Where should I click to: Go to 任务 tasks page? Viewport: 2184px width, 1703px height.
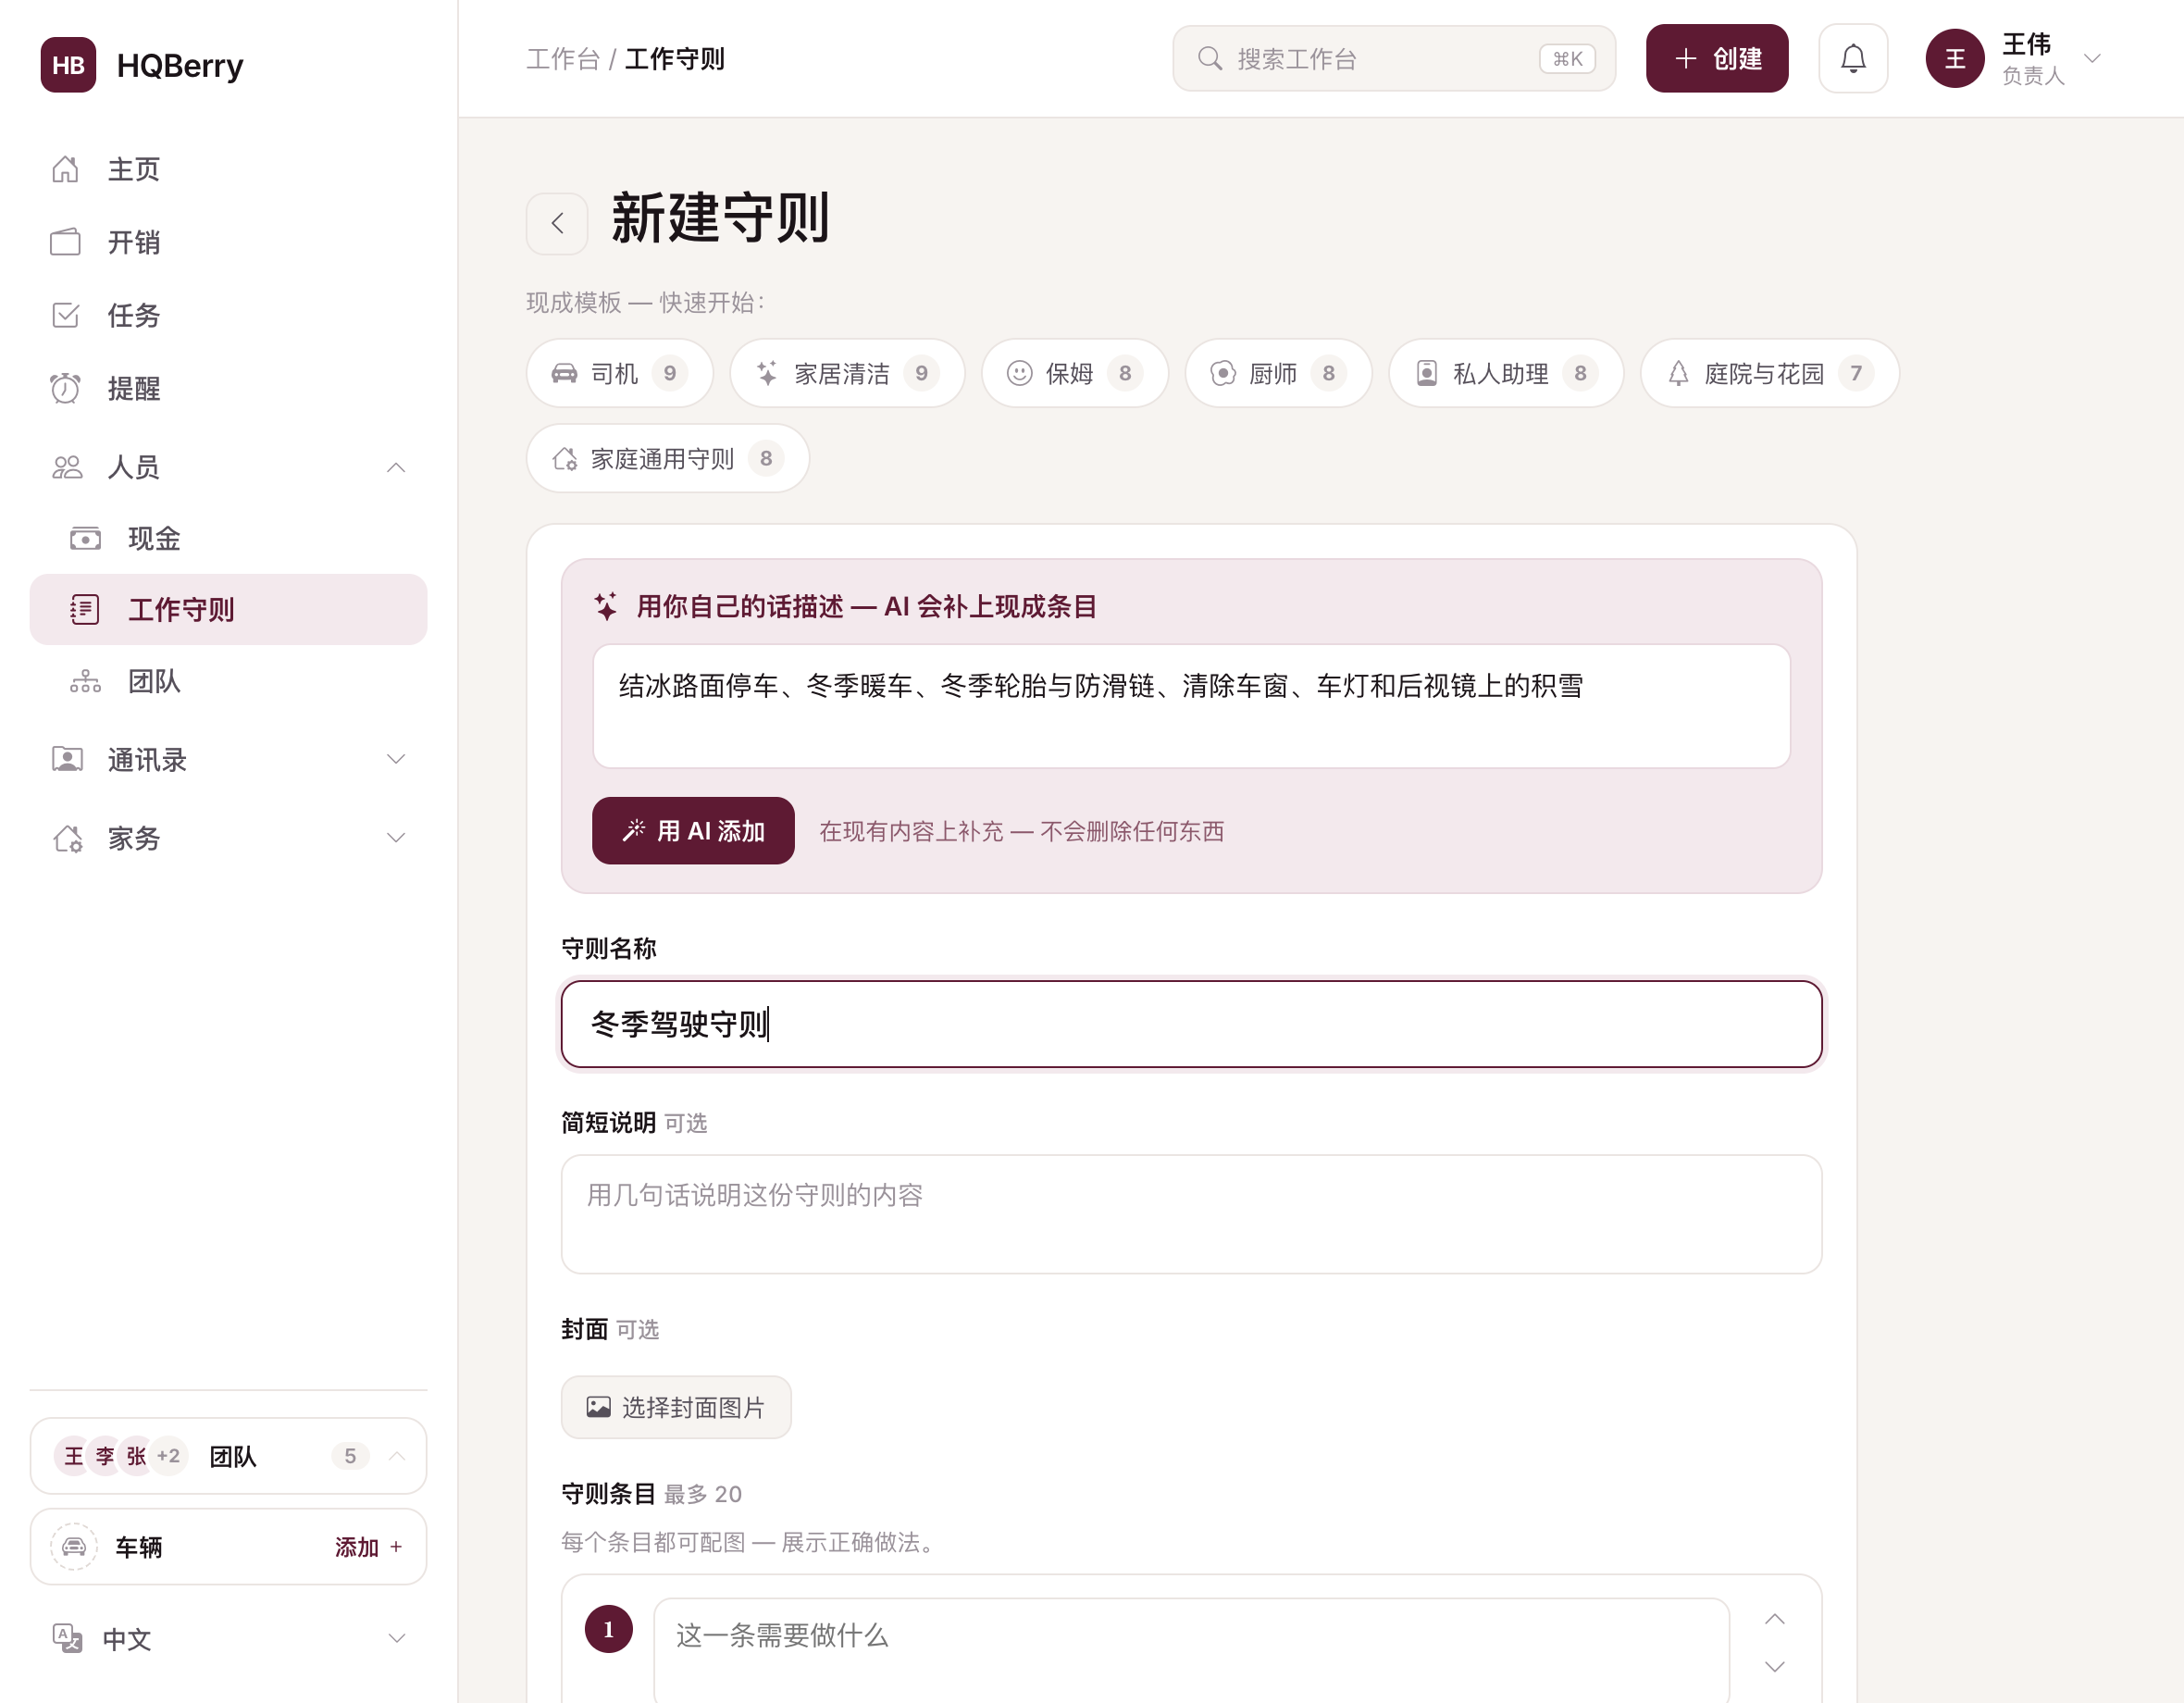click(228, 315)
